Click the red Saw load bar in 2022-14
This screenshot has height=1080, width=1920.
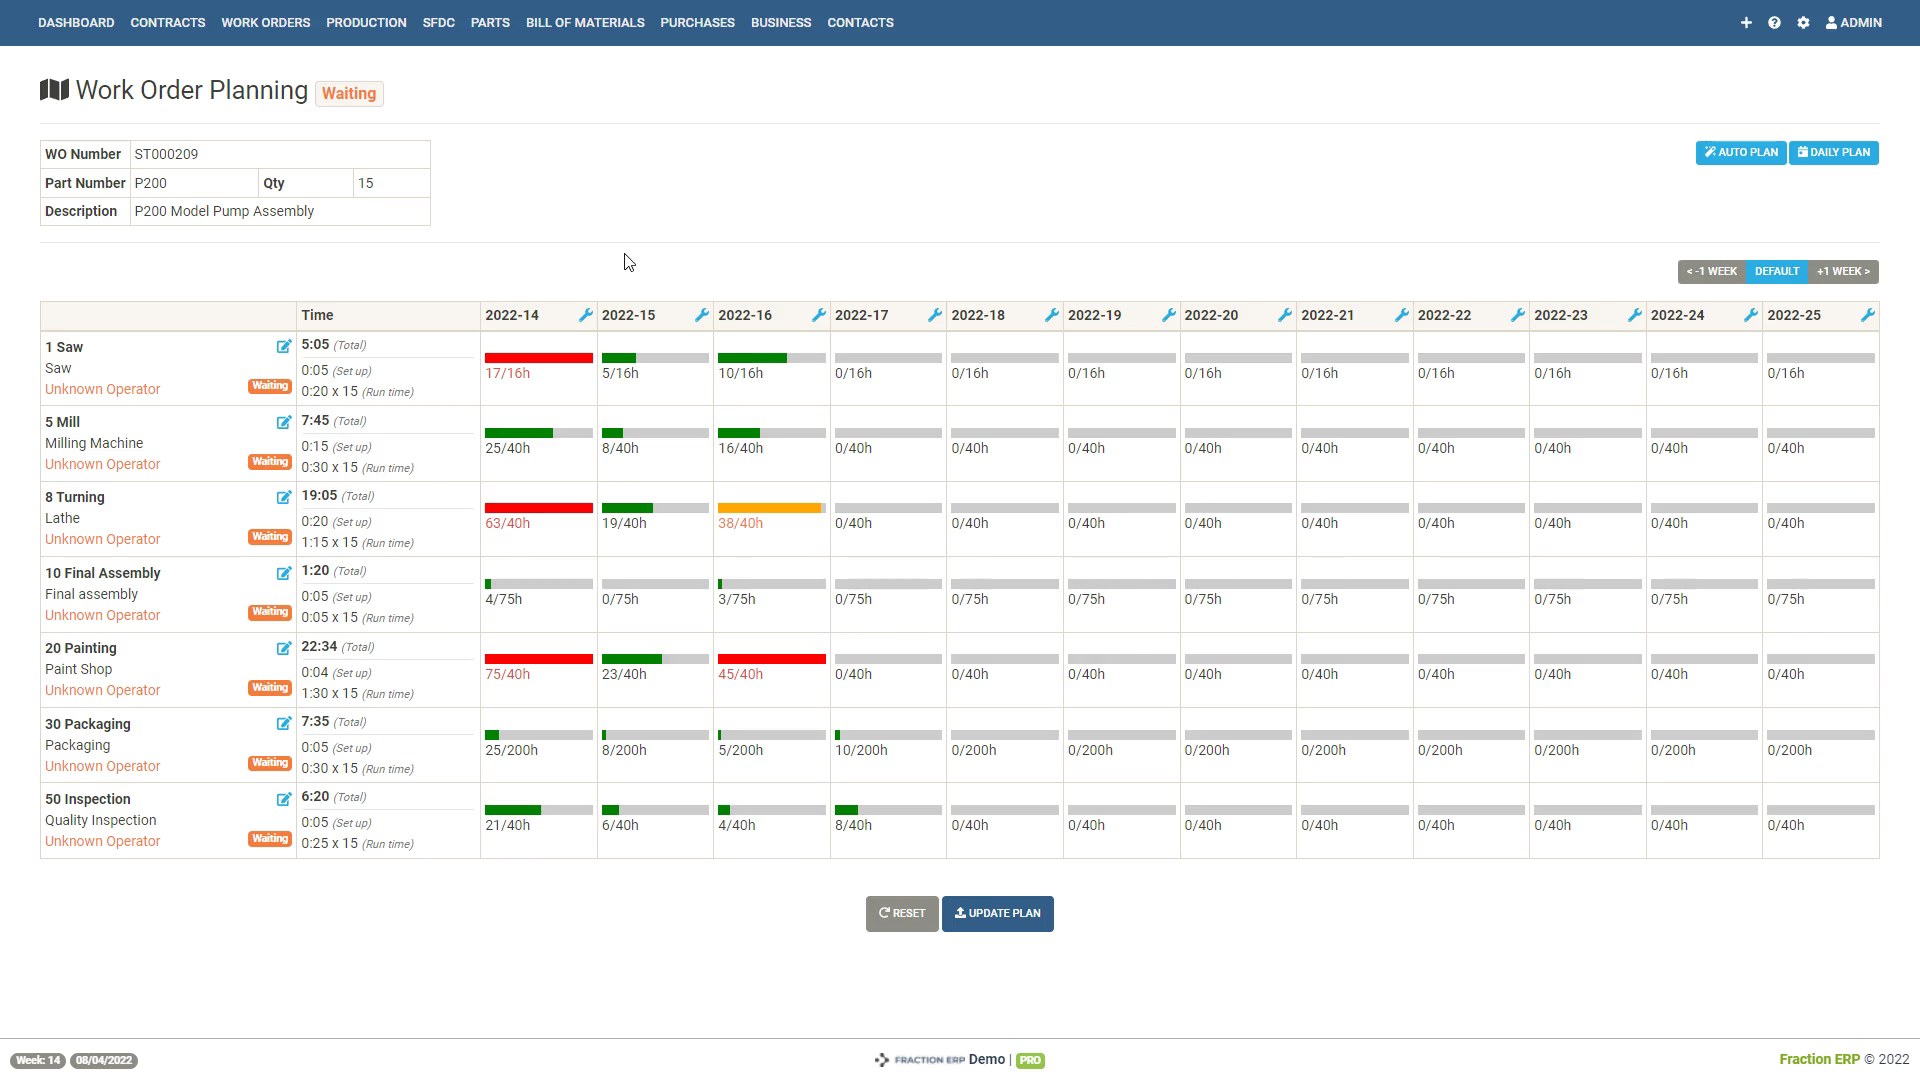pyautogui.click(x=538, y=358)
